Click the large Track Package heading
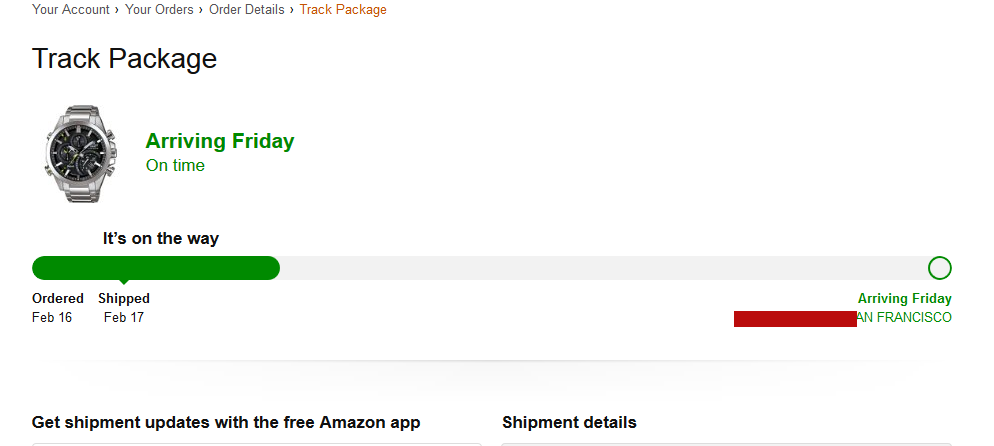The width and height of the screenshot is (994, 446). pyautogui.click(x=124, y=59)
